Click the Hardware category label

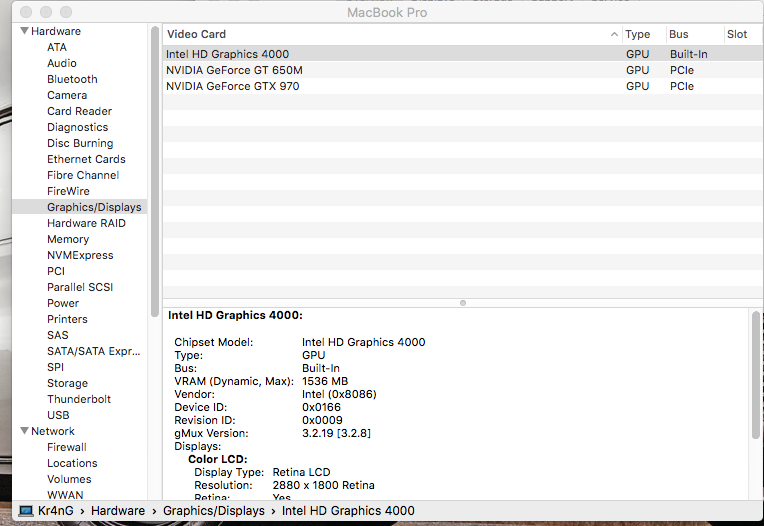56,31
